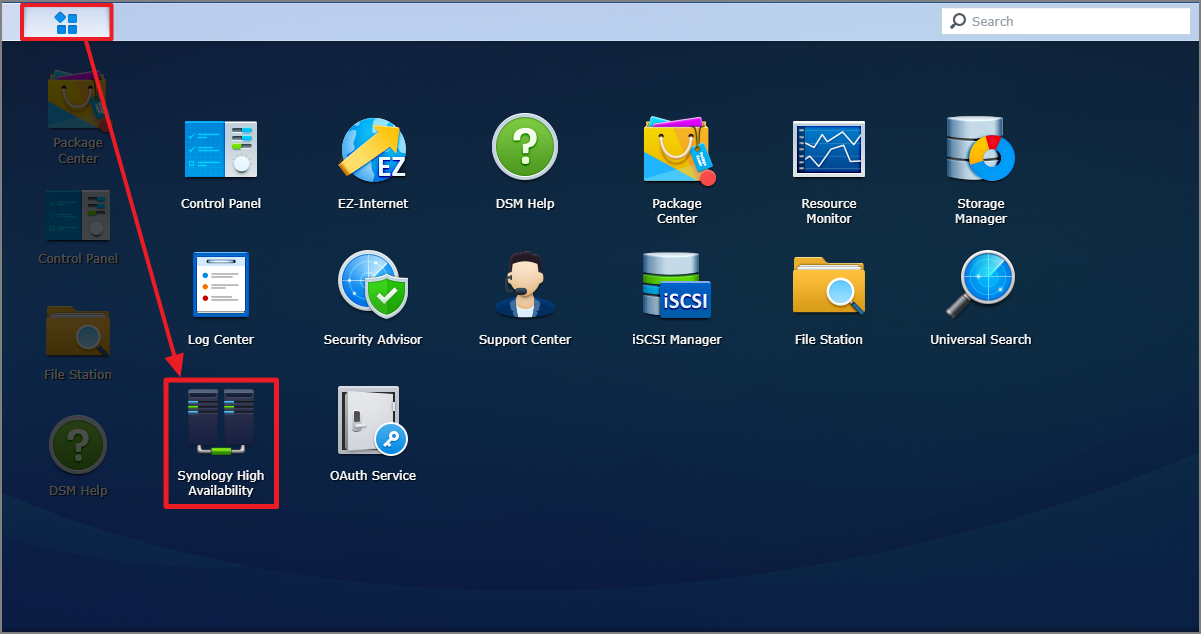Launch Universal Search app
The width and height of the screenshot is (1201, 634).
(980, 285)
